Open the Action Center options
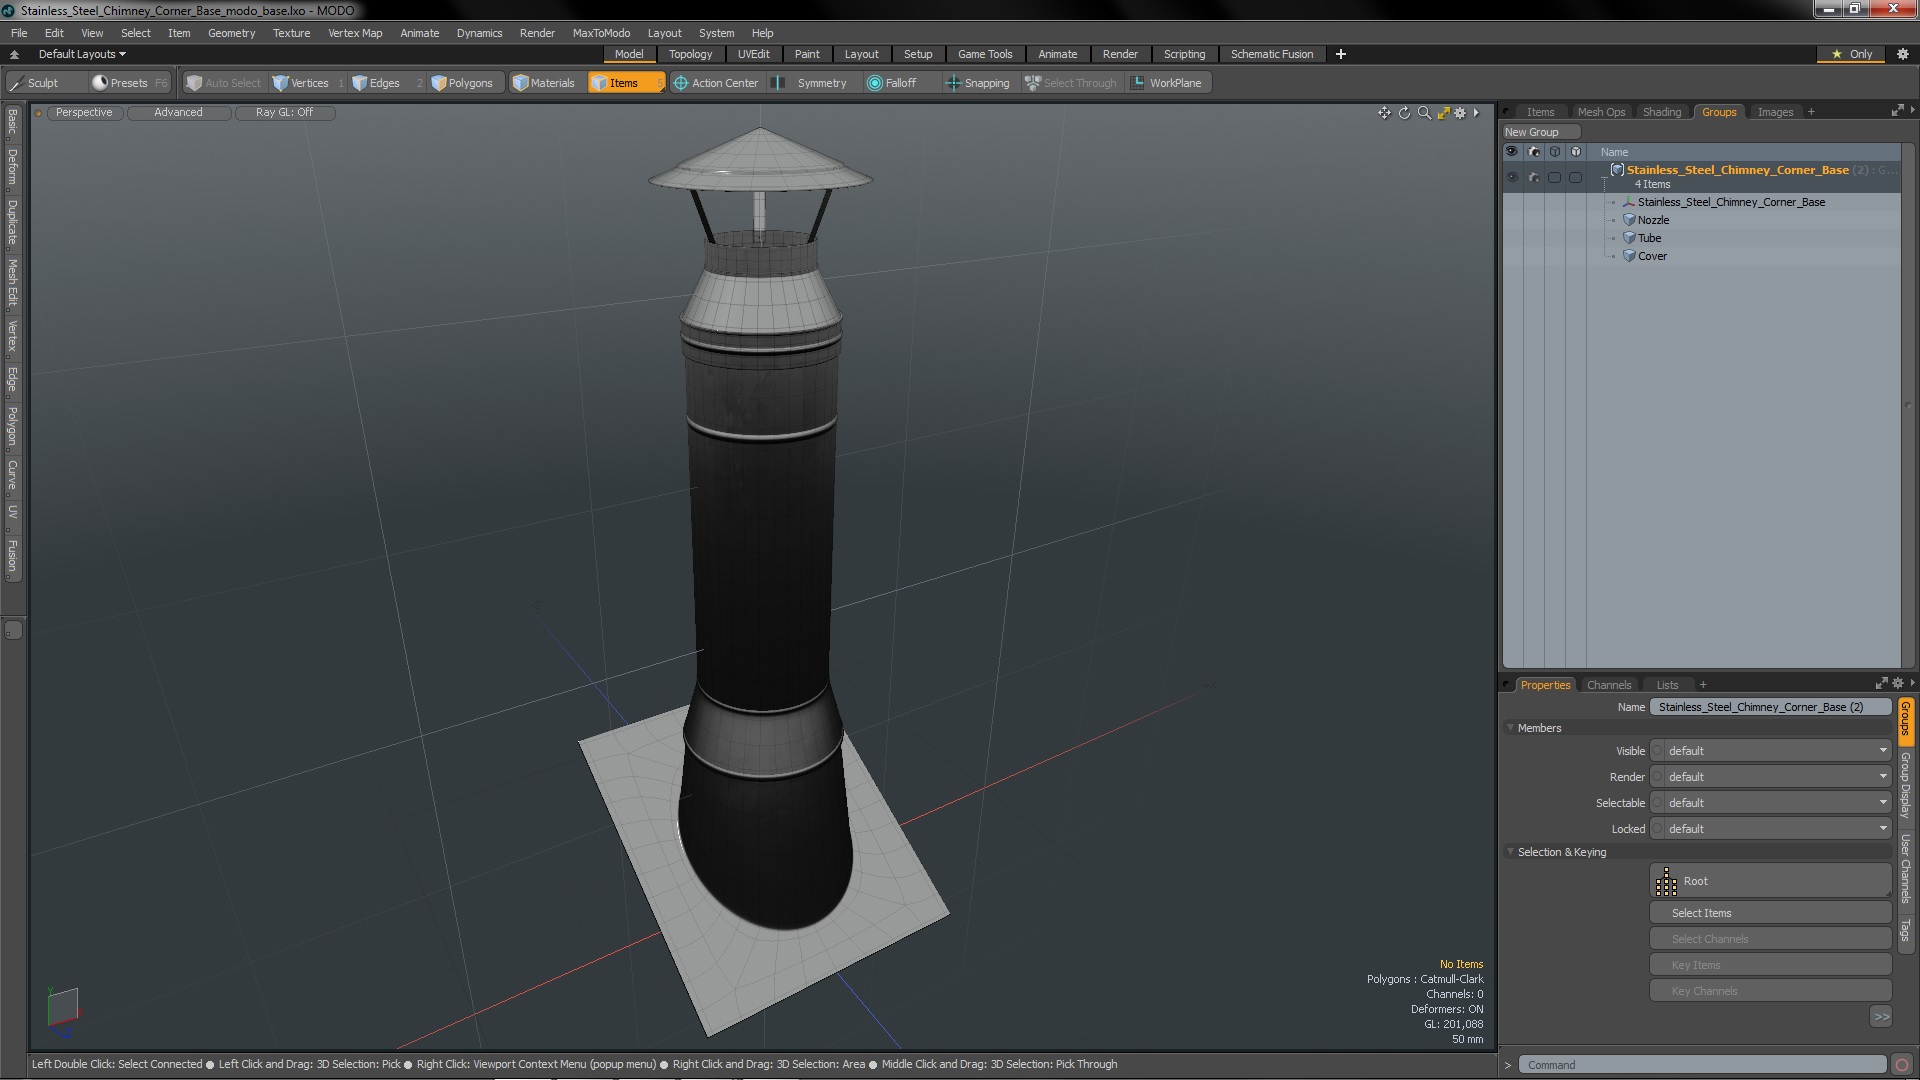Screen dimensions: 1920x1080 (x=716, y=83)
